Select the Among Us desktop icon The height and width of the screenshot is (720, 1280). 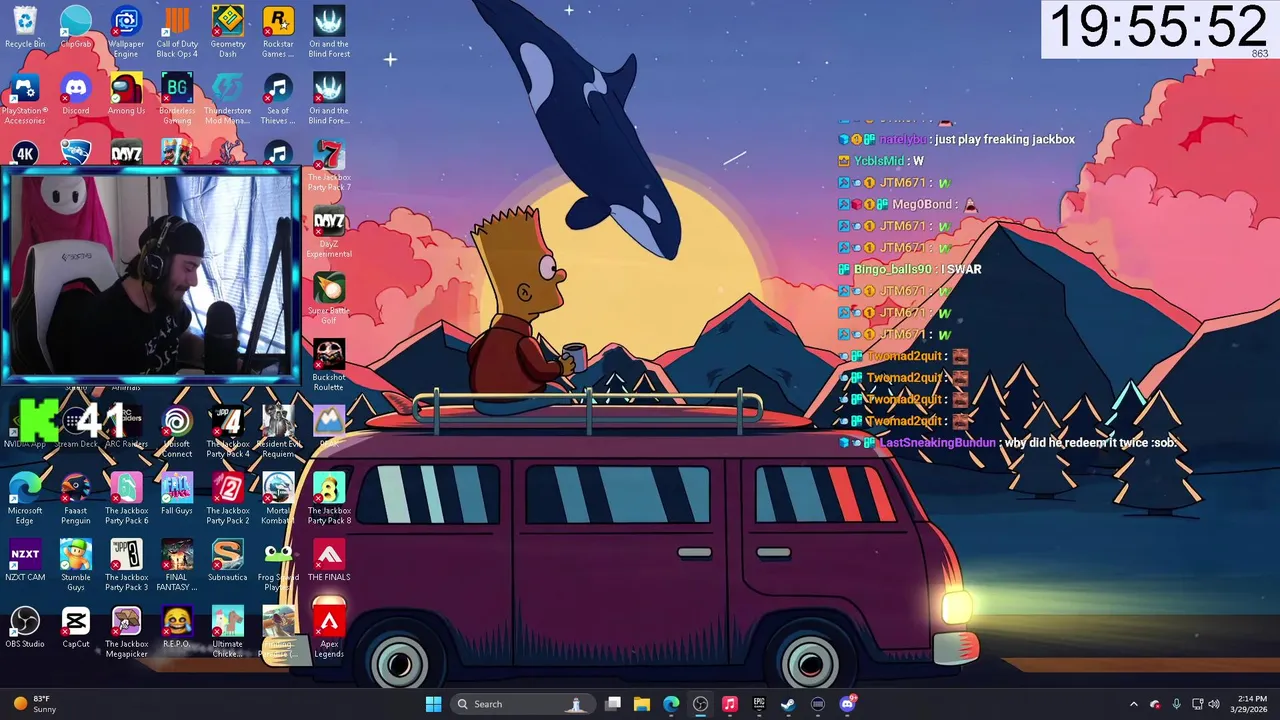(x=126, y=95)
